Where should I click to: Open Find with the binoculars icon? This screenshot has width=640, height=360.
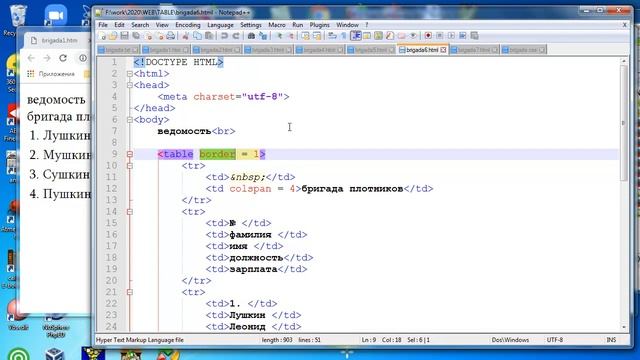tap(251, 36)
